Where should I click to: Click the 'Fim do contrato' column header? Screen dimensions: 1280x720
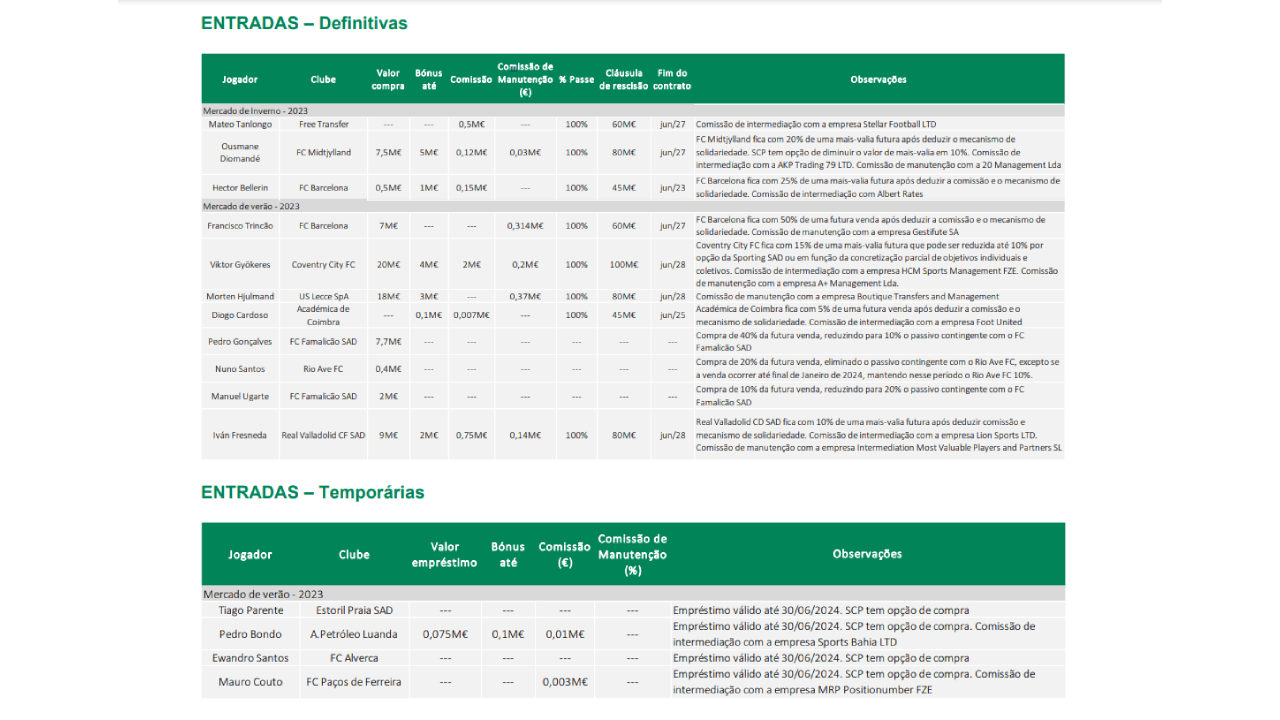(672, 80)
